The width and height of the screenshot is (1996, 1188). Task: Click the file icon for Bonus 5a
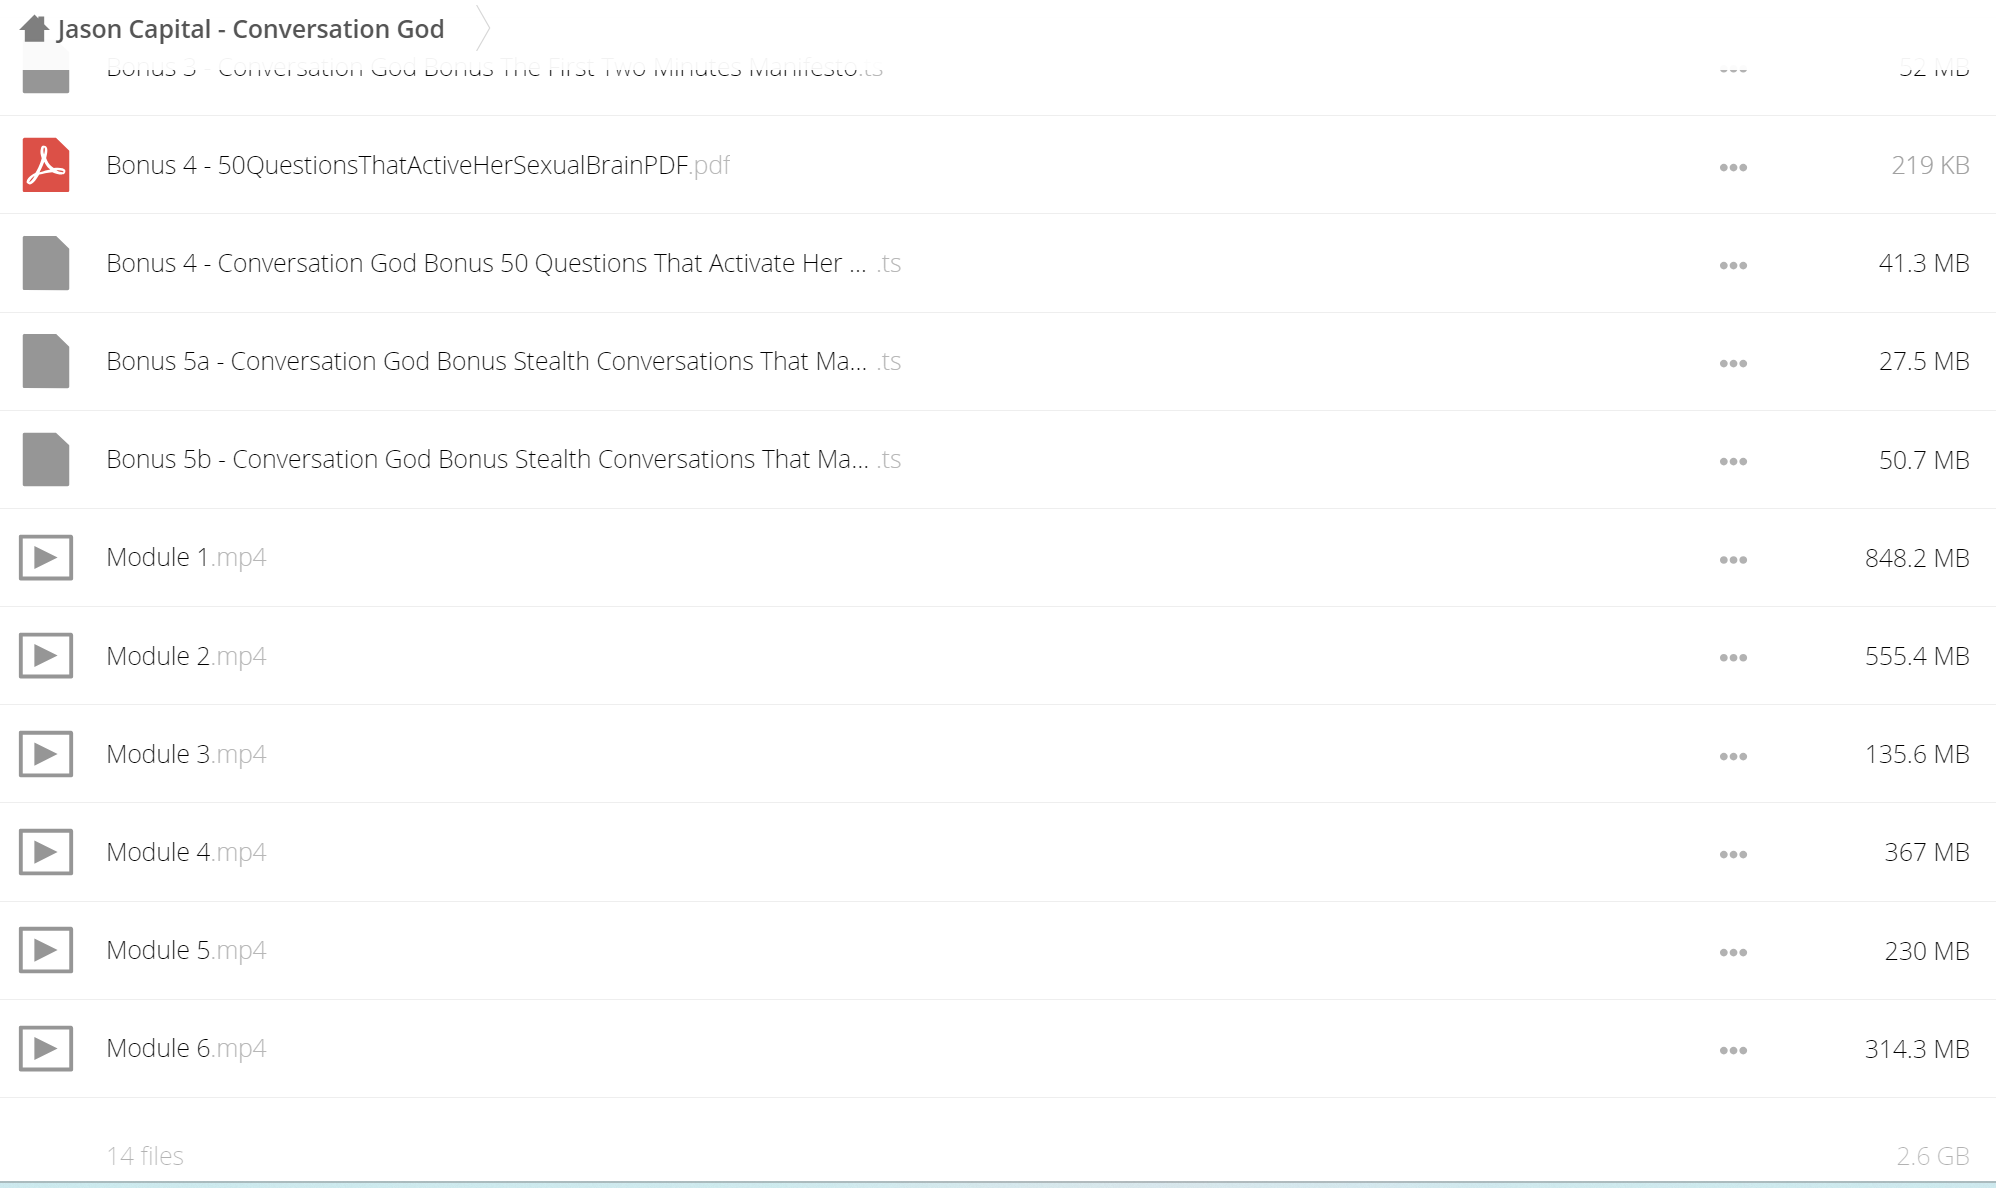[46, 361]
